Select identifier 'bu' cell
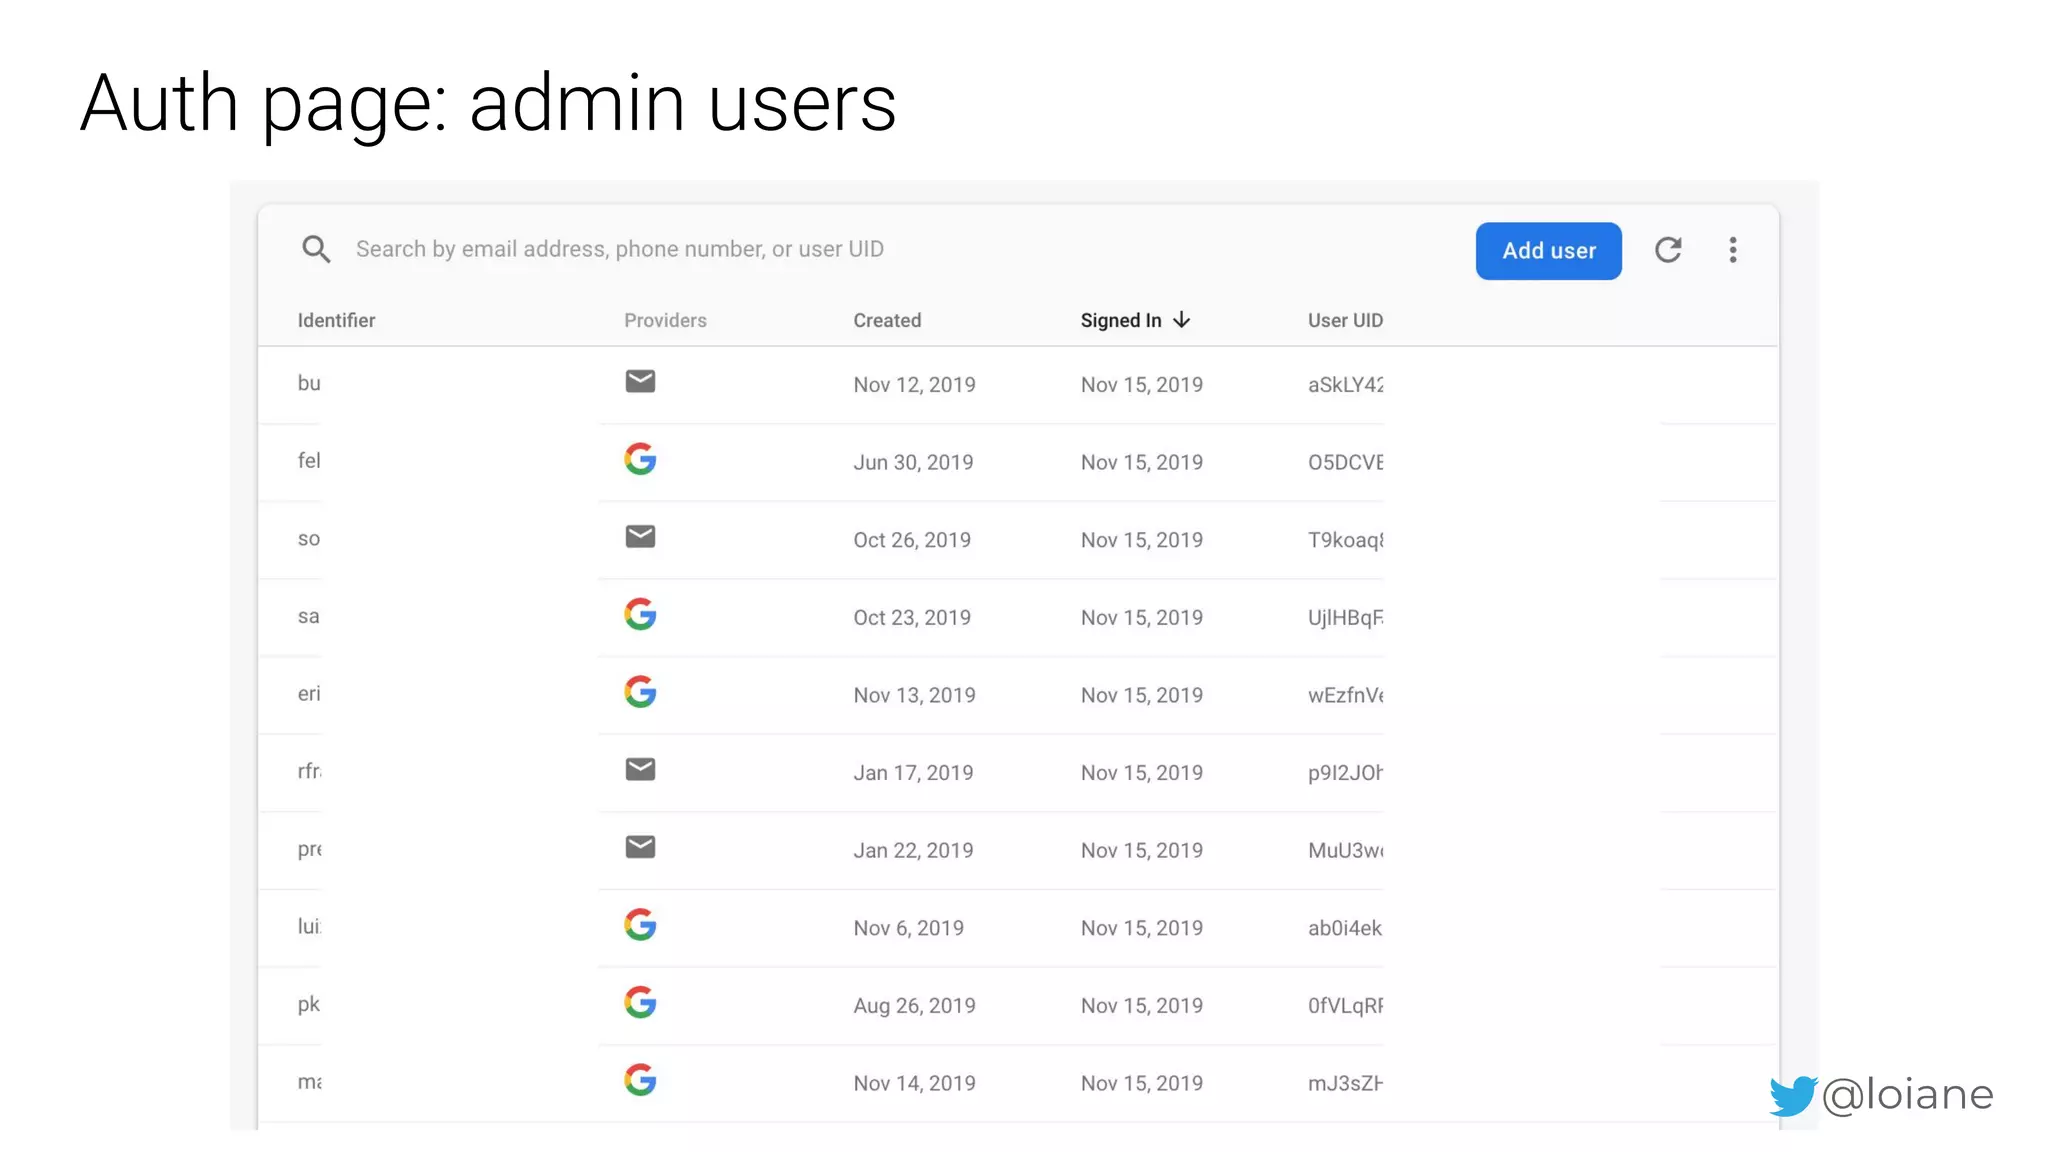 [309, 383]
